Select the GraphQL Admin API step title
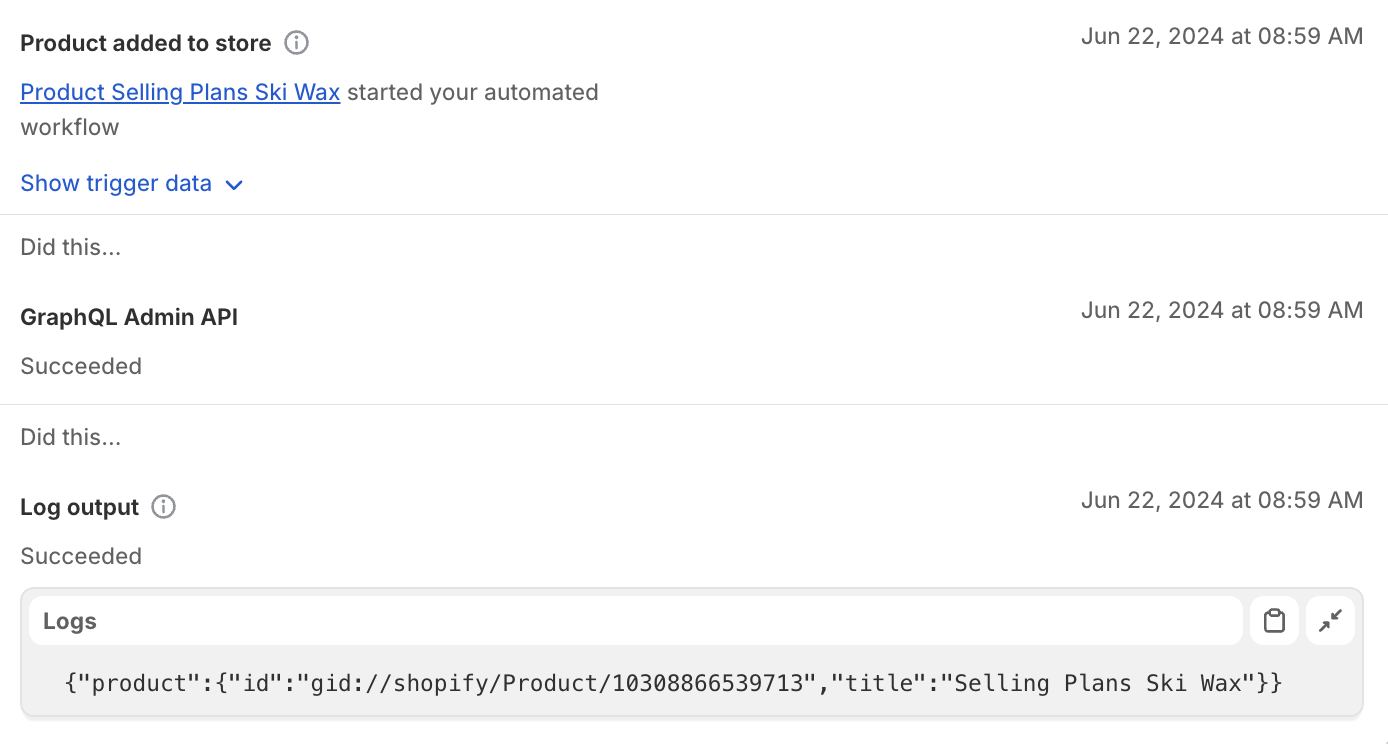Screen dimensions: 1388x744 [x=129, y=317]
